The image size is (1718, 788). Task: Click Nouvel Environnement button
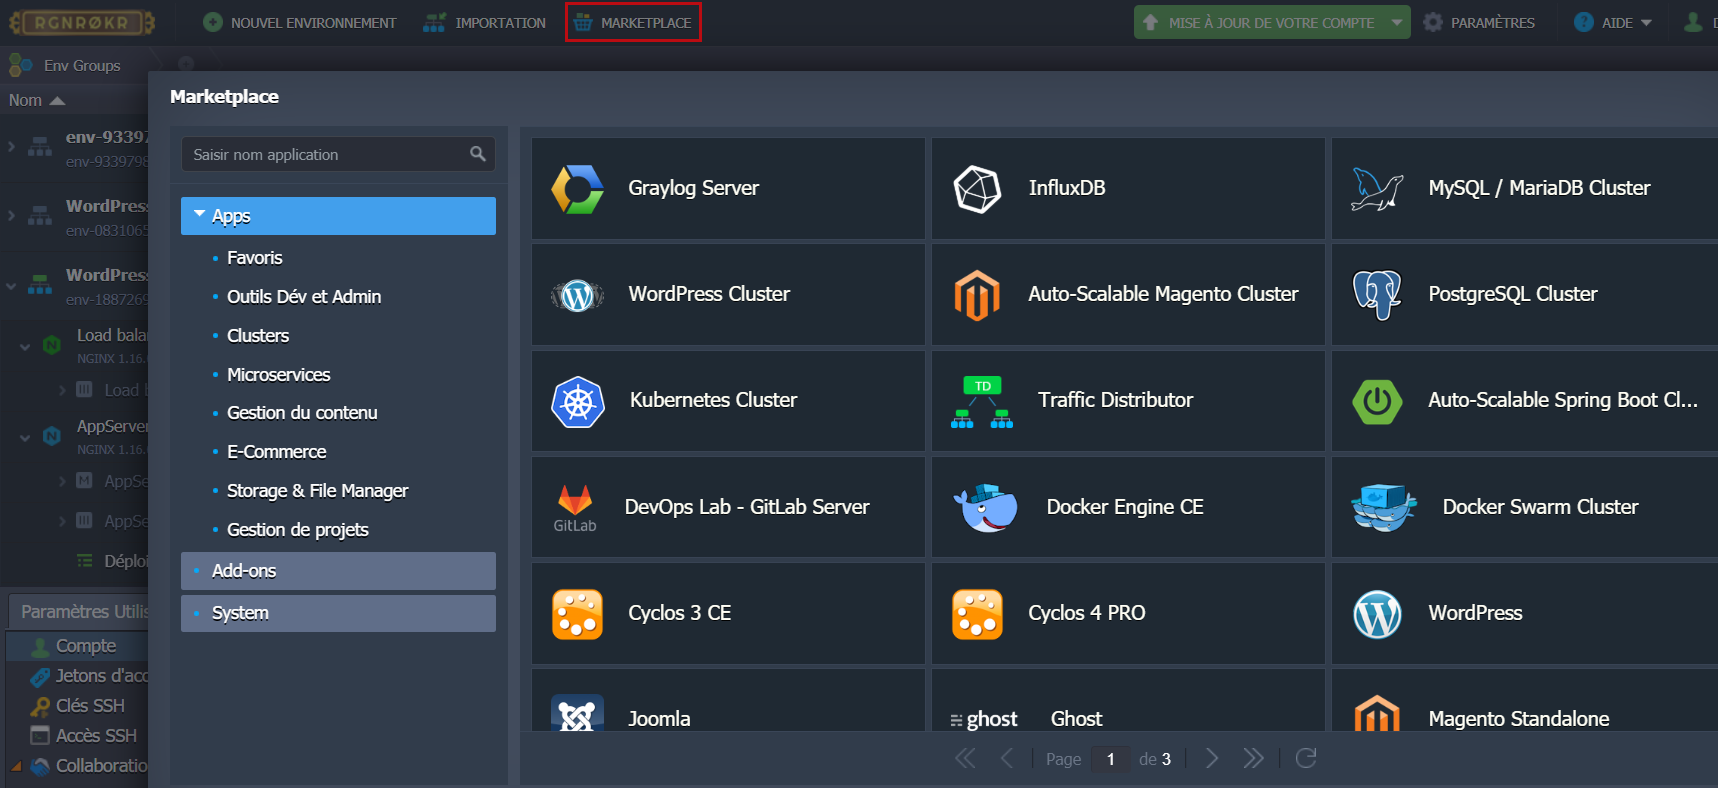300,22
